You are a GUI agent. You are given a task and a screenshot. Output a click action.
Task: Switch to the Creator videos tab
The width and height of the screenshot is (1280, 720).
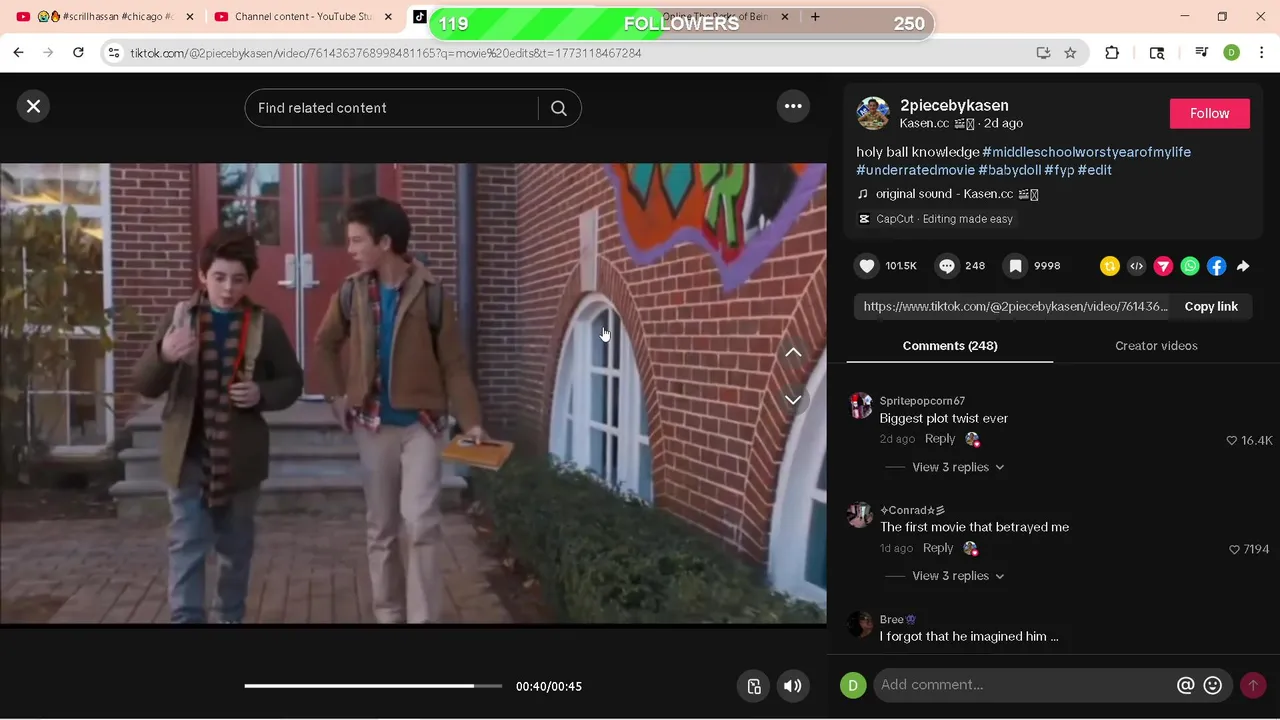pos(1156,346)
